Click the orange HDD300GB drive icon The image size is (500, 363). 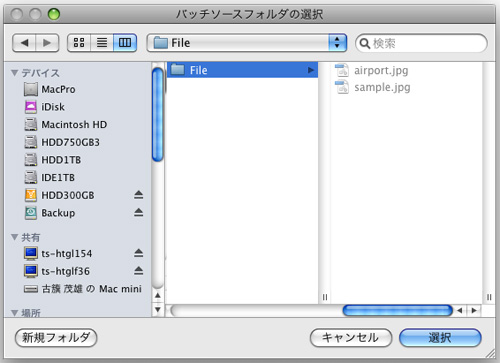tap(31, 195)
